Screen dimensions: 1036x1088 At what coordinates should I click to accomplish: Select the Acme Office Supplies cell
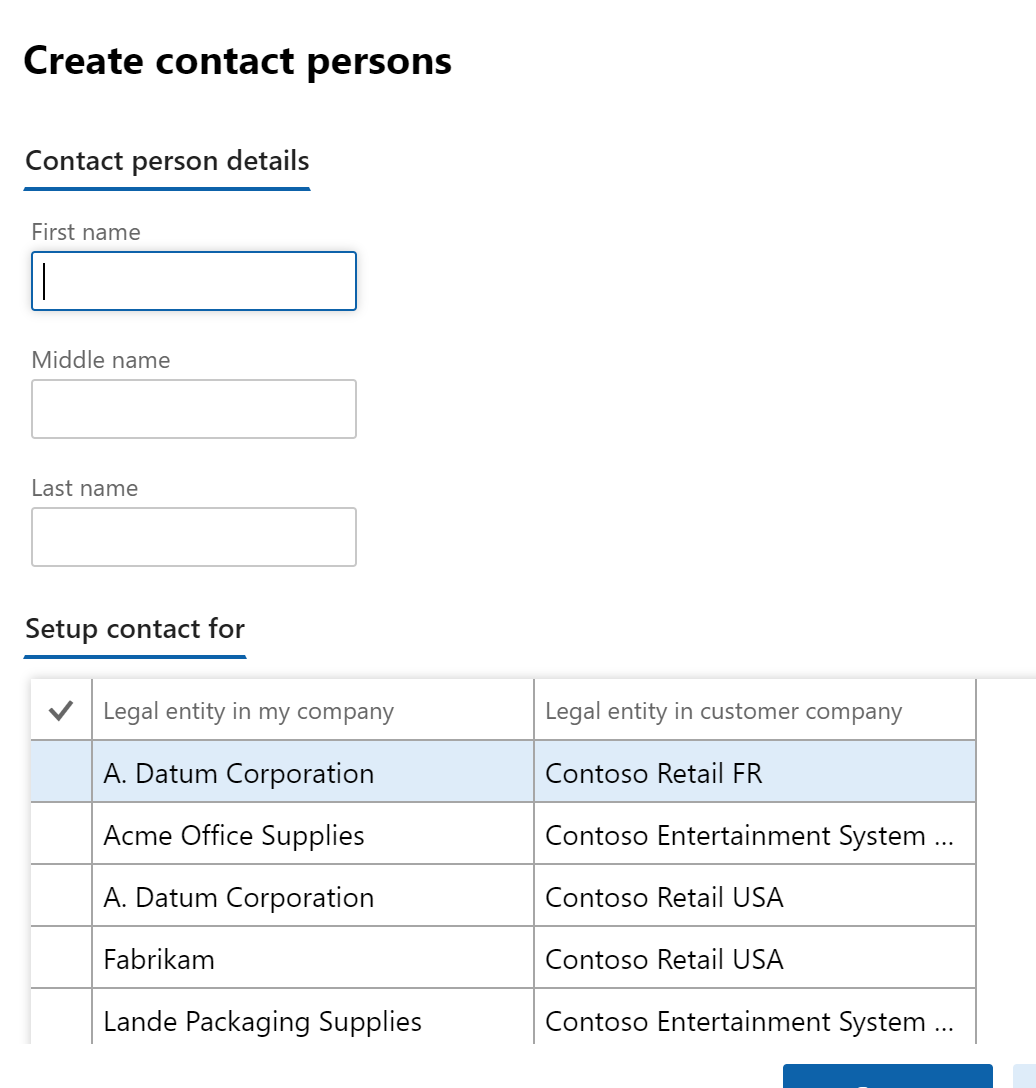click(312, 835)
